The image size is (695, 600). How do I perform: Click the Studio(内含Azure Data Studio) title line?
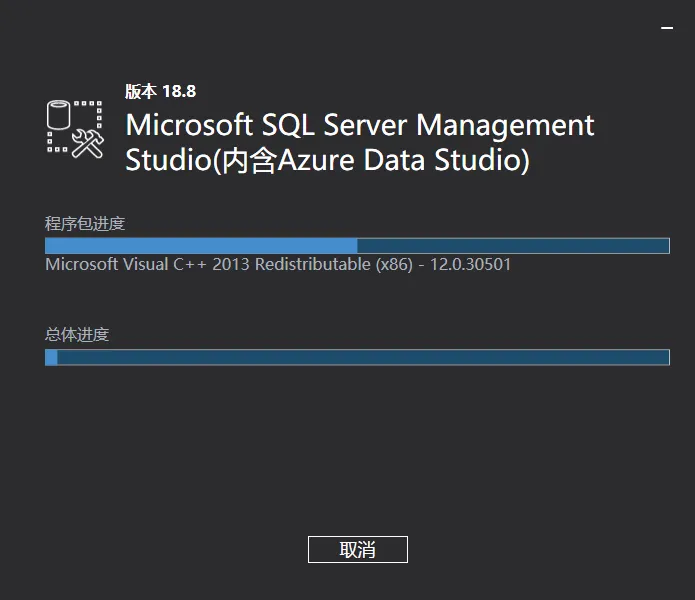click(327, 160)
